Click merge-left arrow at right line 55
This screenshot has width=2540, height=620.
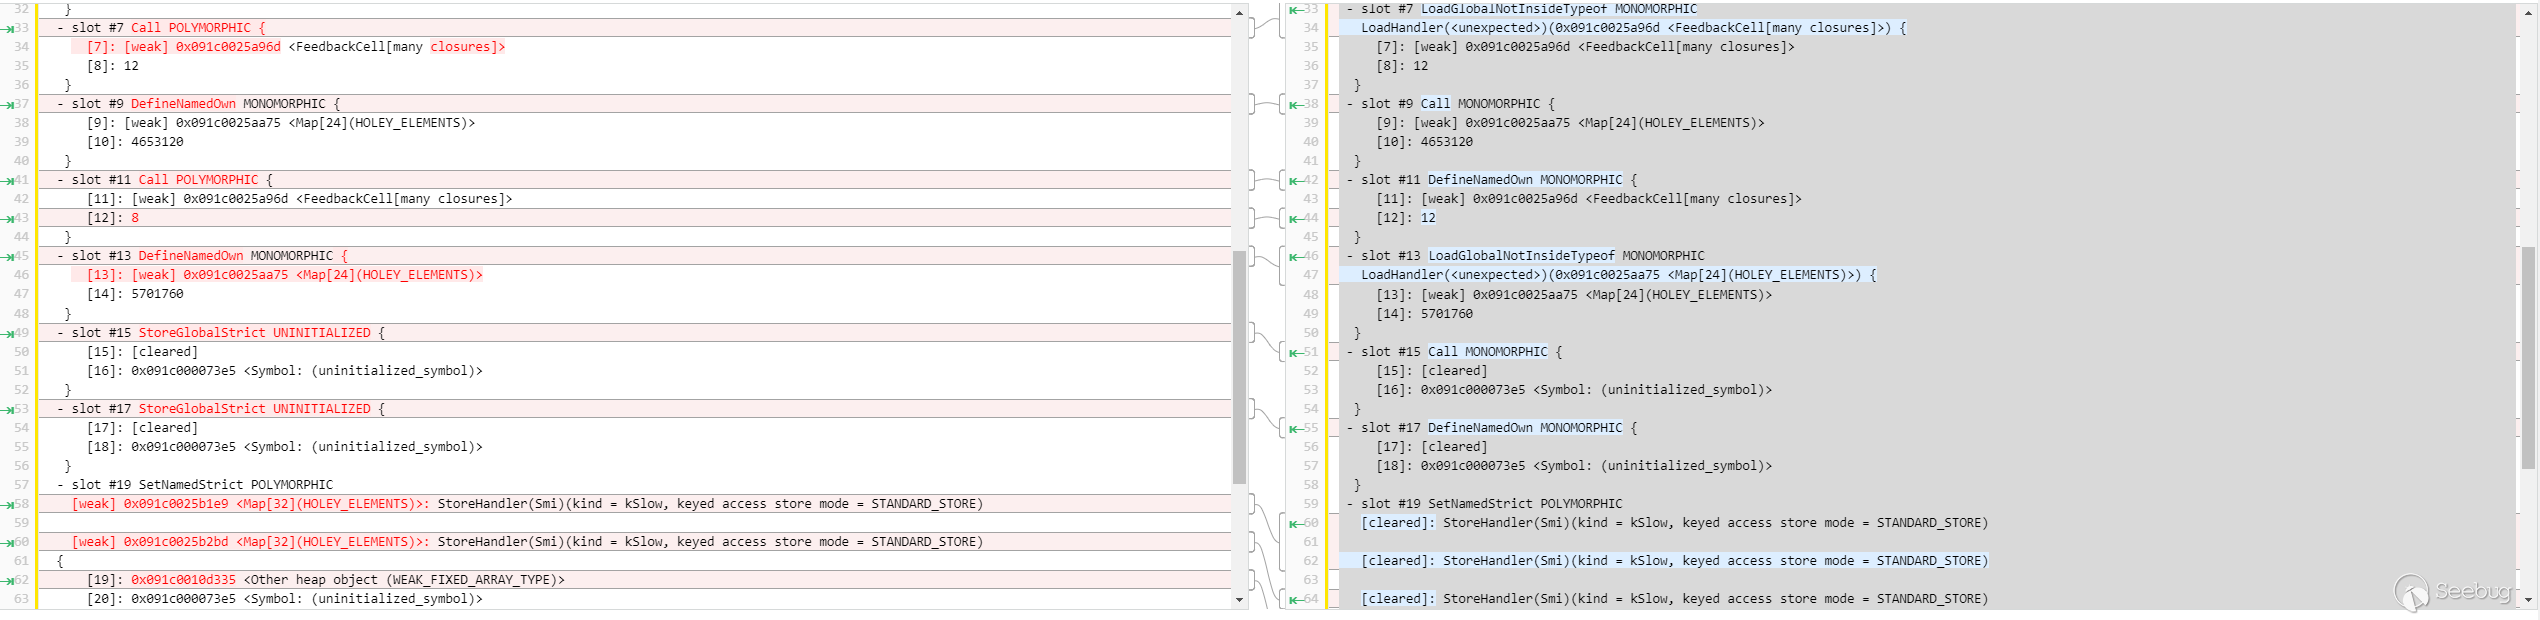point(1295,428)
